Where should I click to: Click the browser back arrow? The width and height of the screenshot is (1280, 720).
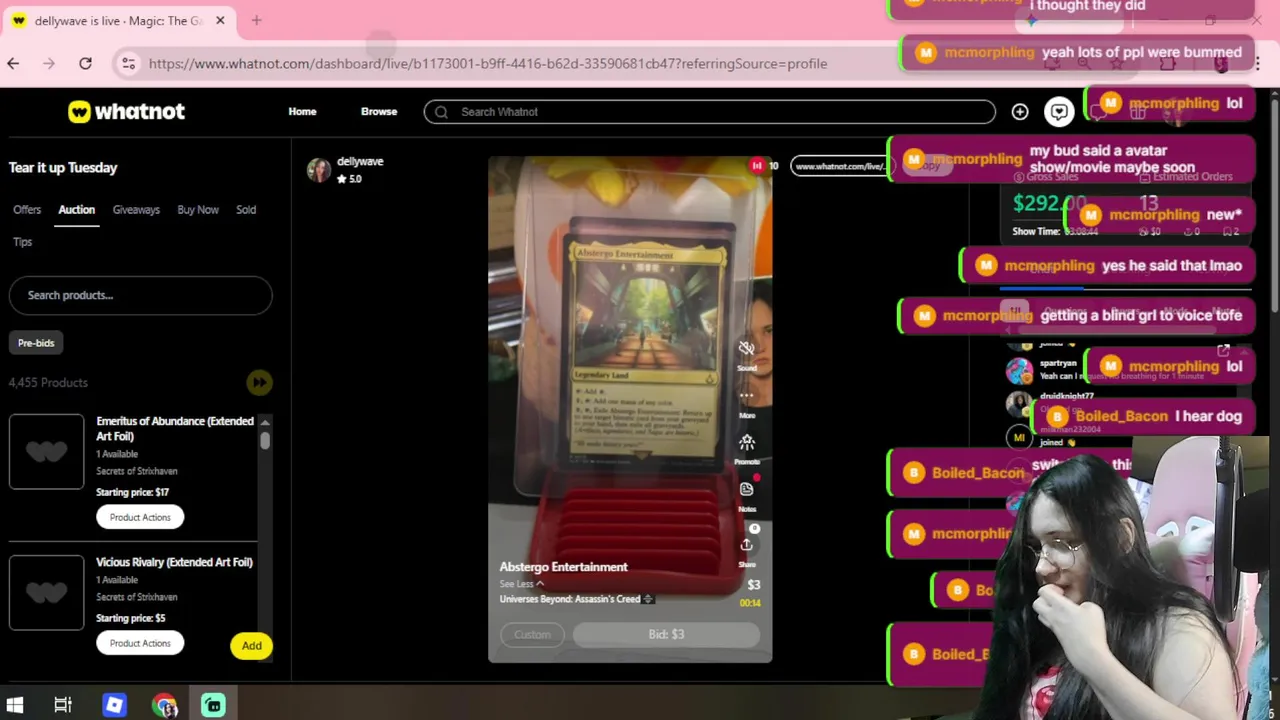point(13,63)
